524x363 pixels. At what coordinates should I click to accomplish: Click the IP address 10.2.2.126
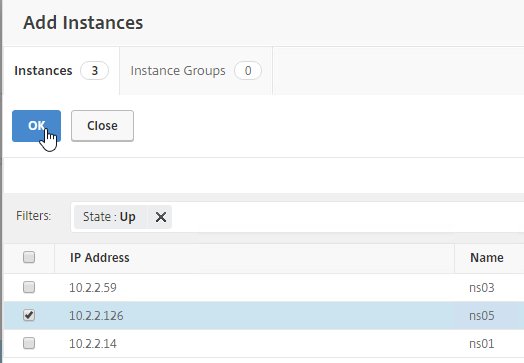[x=96, y=316]
